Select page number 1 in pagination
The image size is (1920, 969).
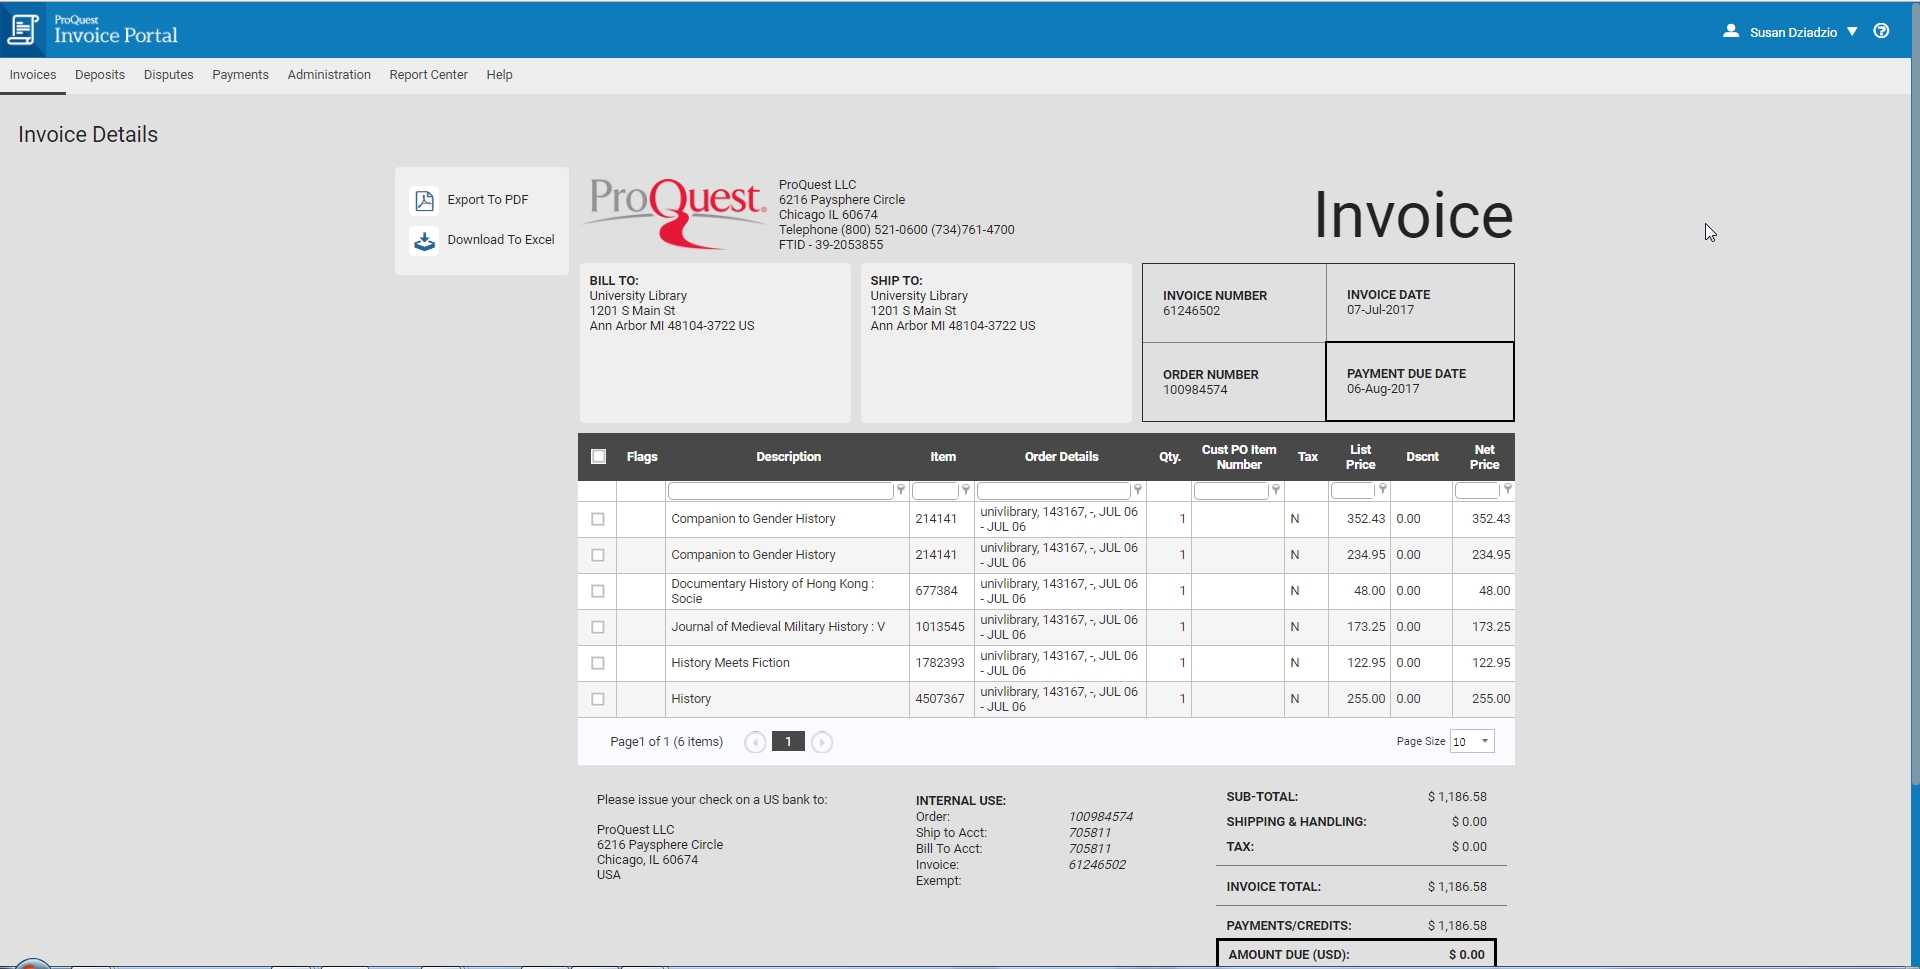(789, 741)
